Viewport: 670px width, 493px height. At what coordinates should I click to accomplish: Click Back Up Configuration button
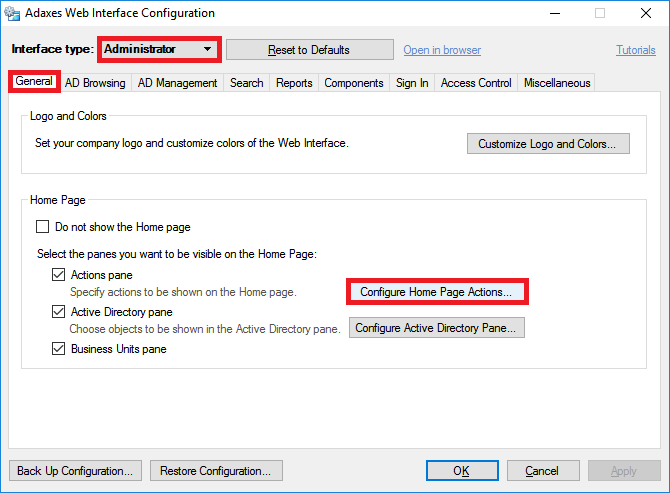(75, 471)
